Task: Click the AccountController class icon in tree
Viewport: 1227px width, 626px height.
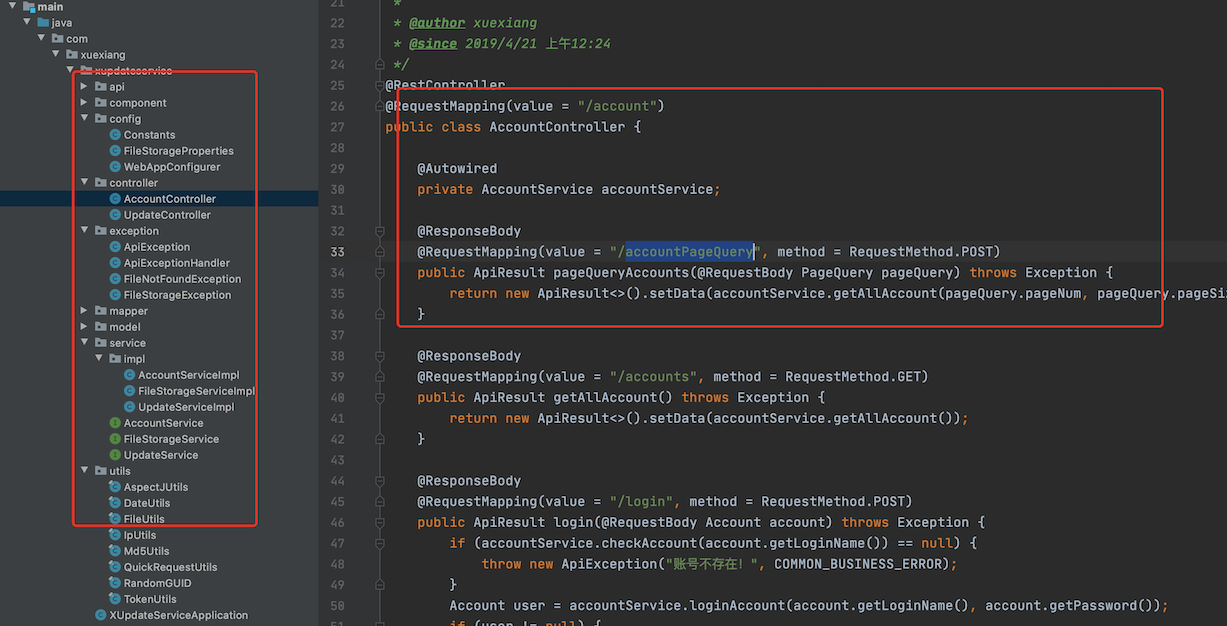Action: coord(115,199)
